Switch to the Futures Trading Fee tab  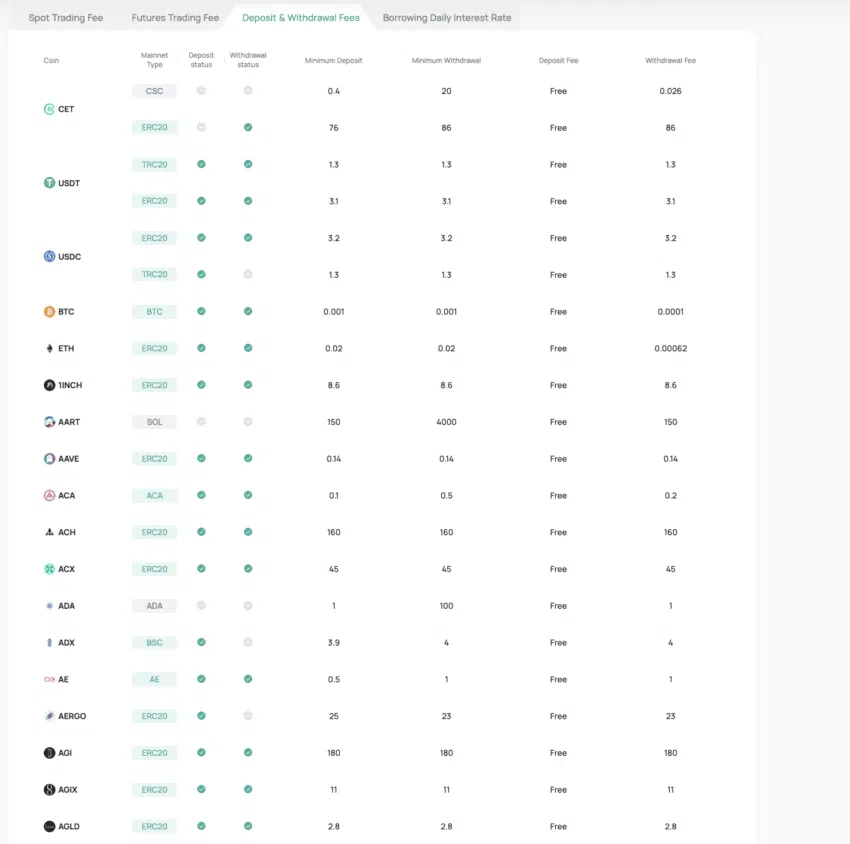pos(175,18)
